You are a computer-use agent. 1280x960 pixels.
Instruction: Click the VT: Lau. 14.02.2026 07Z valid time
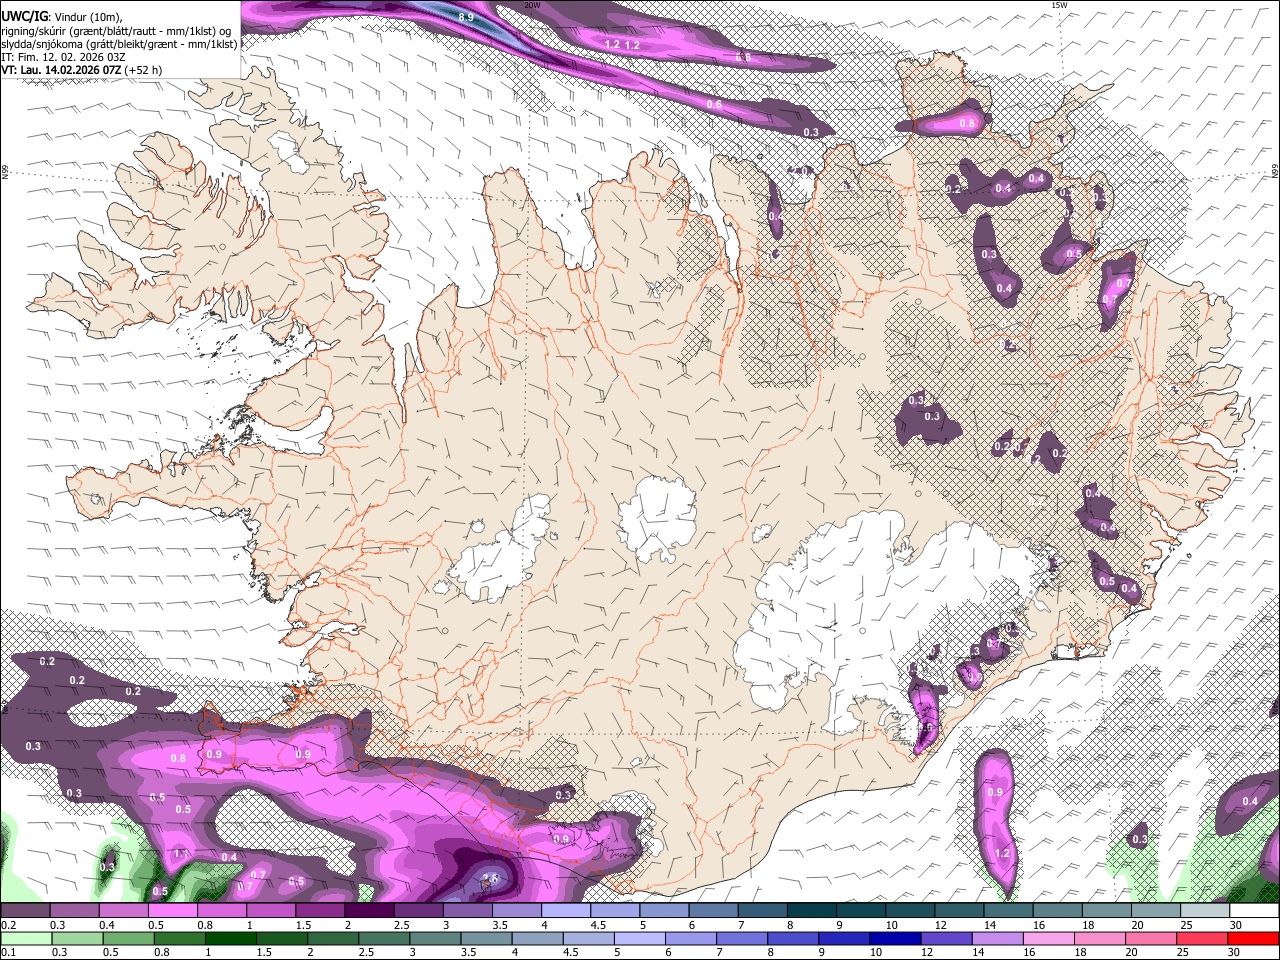tap(61, 71)
